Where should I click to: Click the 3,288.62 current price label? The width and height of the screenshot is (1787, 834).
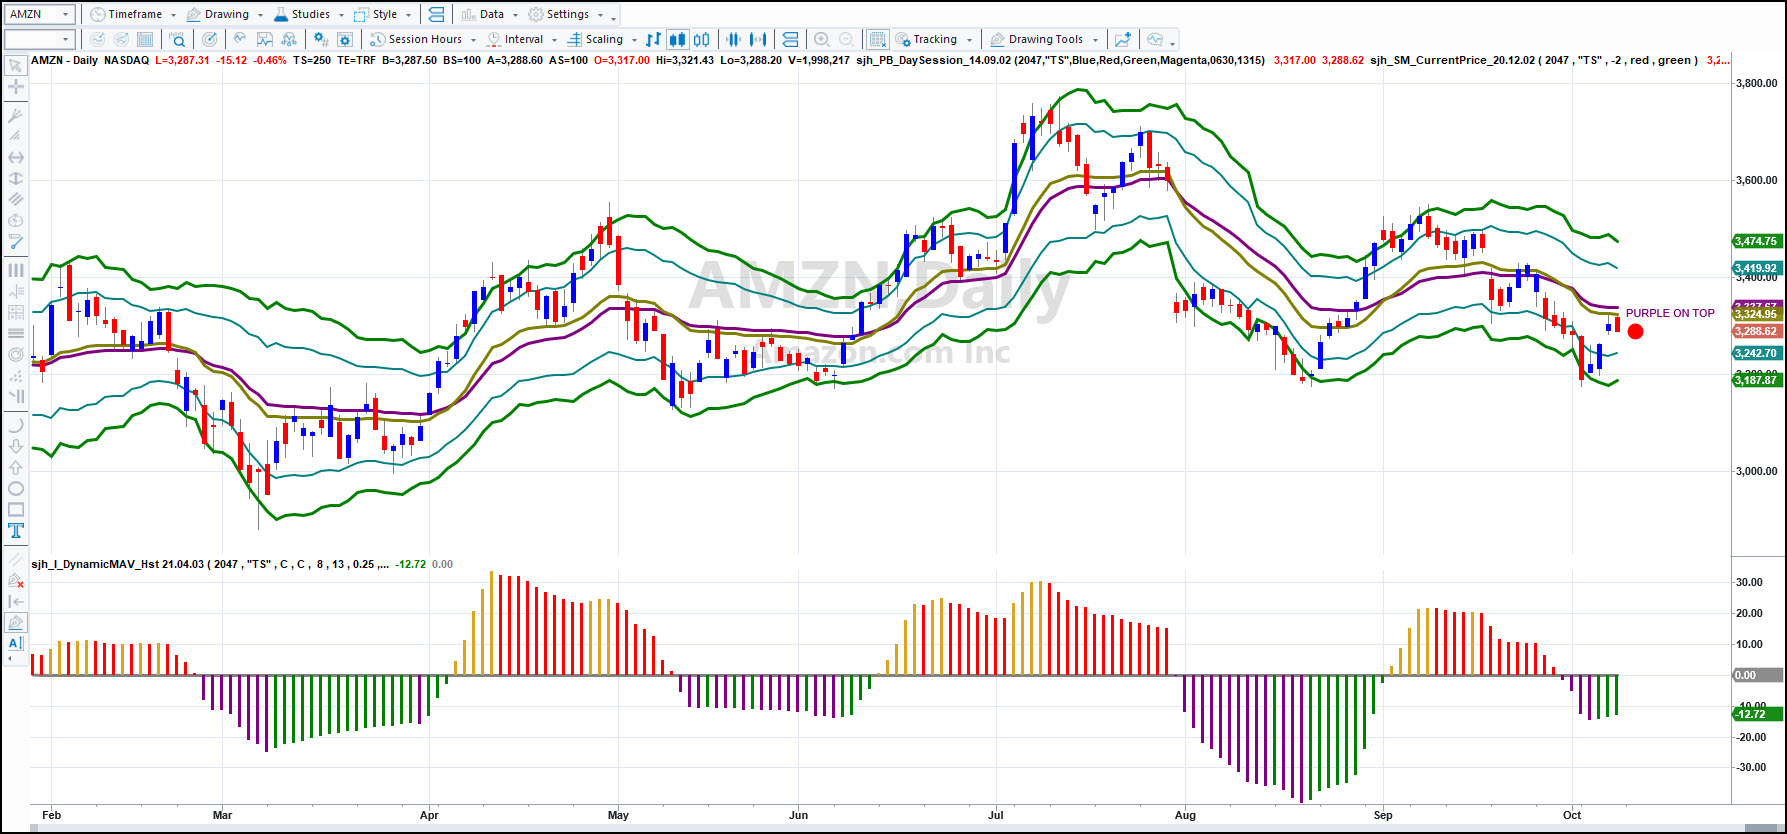pyautogui.click(x=1756, y=331)
